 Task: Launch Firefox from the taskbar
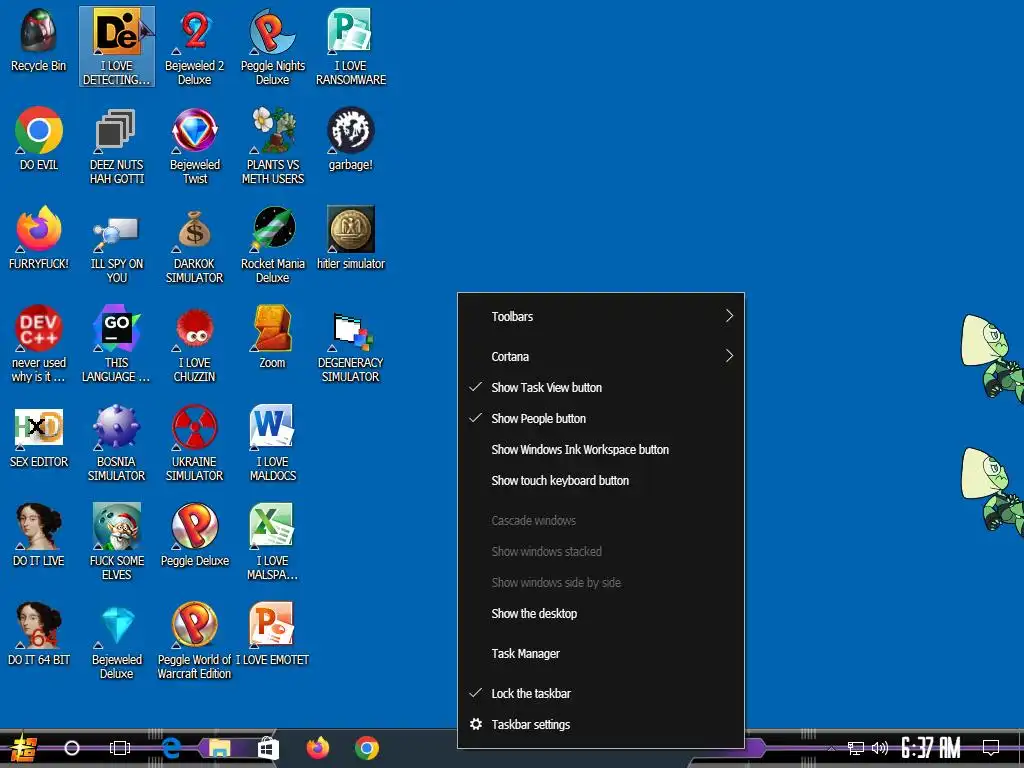coord(318,748)
